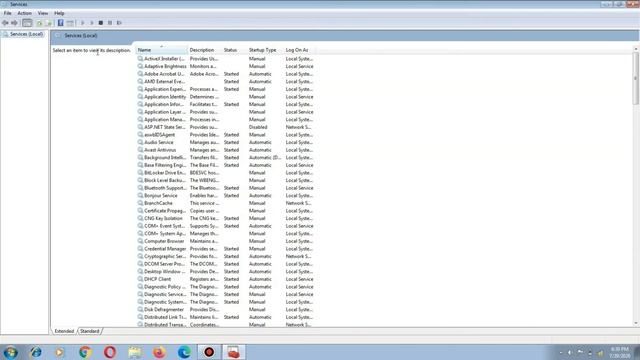Sort by the Startup Type column header
Viewport: 640px width, 360px height.
265,50
